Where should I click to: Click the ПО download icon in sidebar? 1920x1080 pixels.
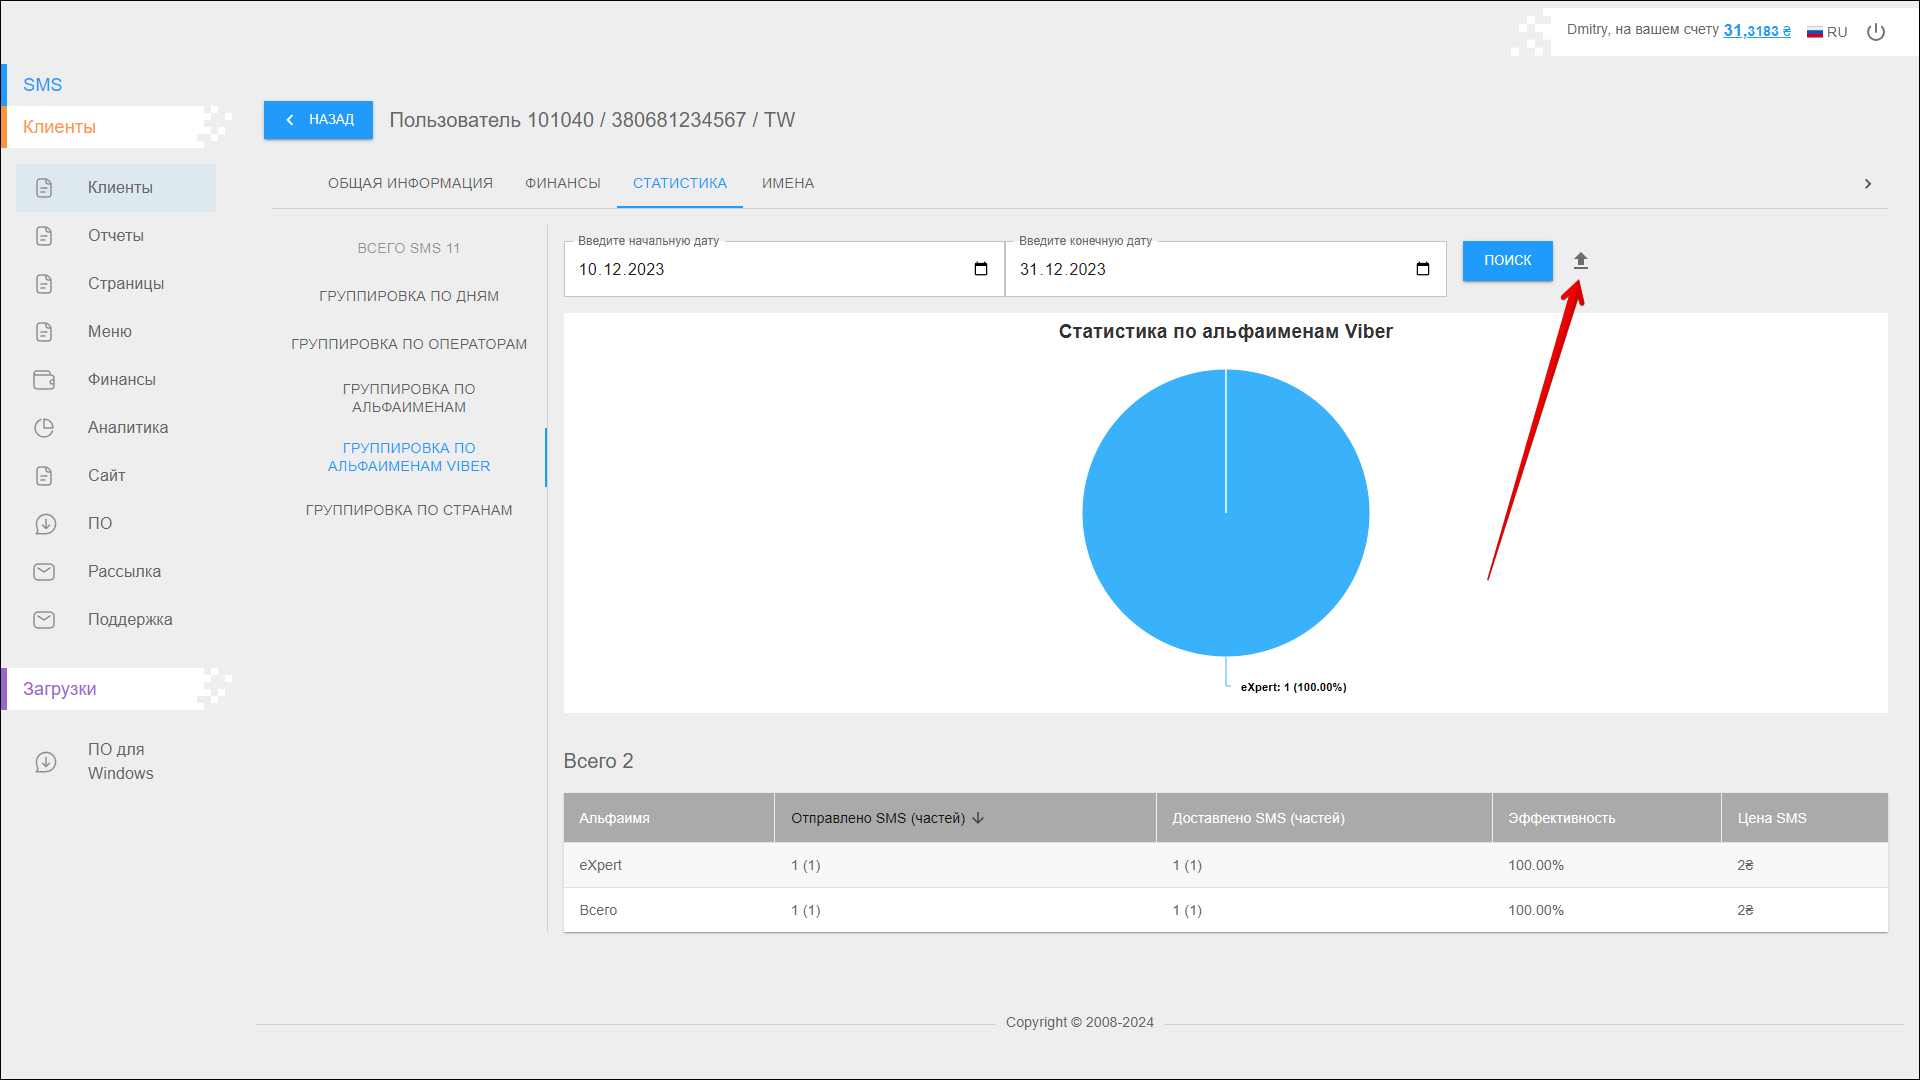point(45,524)
